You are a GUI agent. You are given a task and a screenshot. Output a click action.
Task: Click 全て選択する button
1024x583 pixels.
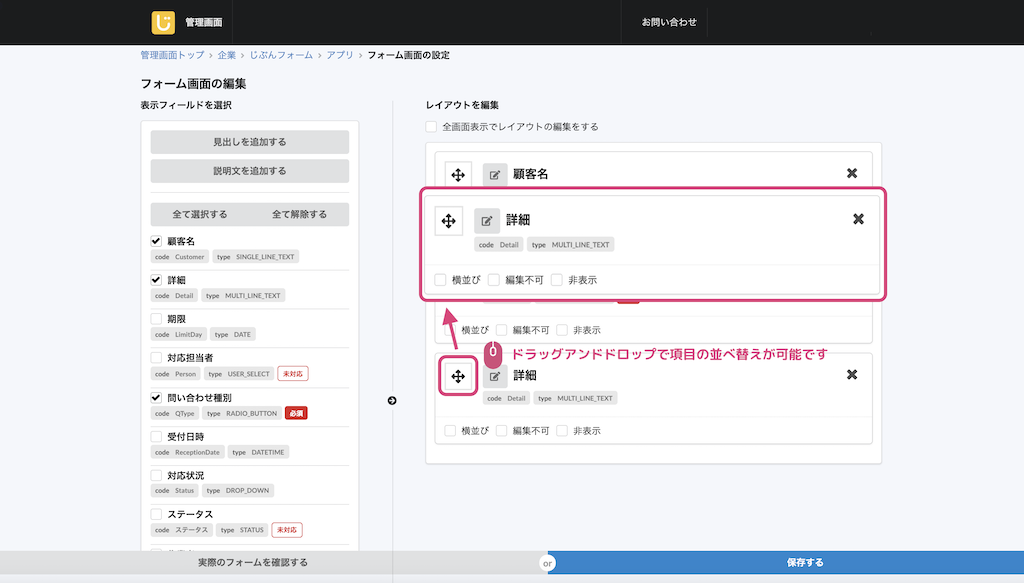200,214
